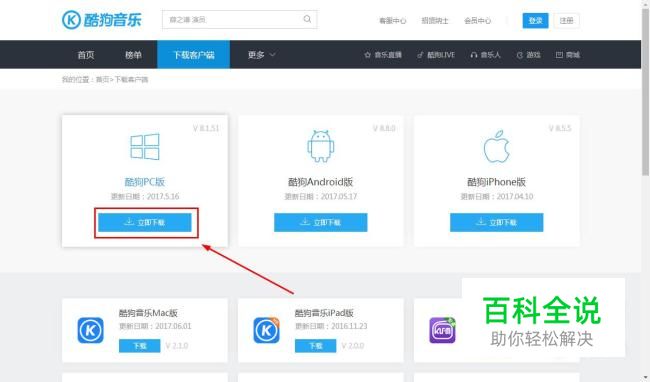Click the Android robot icon
650x382 pixels.
(320, 146)
